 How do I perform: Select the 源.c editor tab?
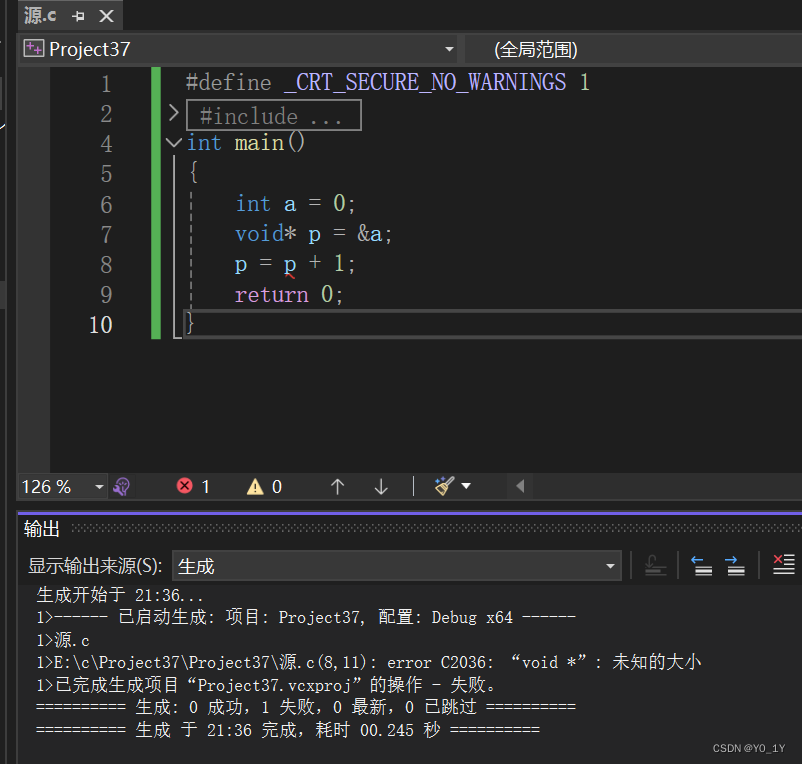[40, 15]
